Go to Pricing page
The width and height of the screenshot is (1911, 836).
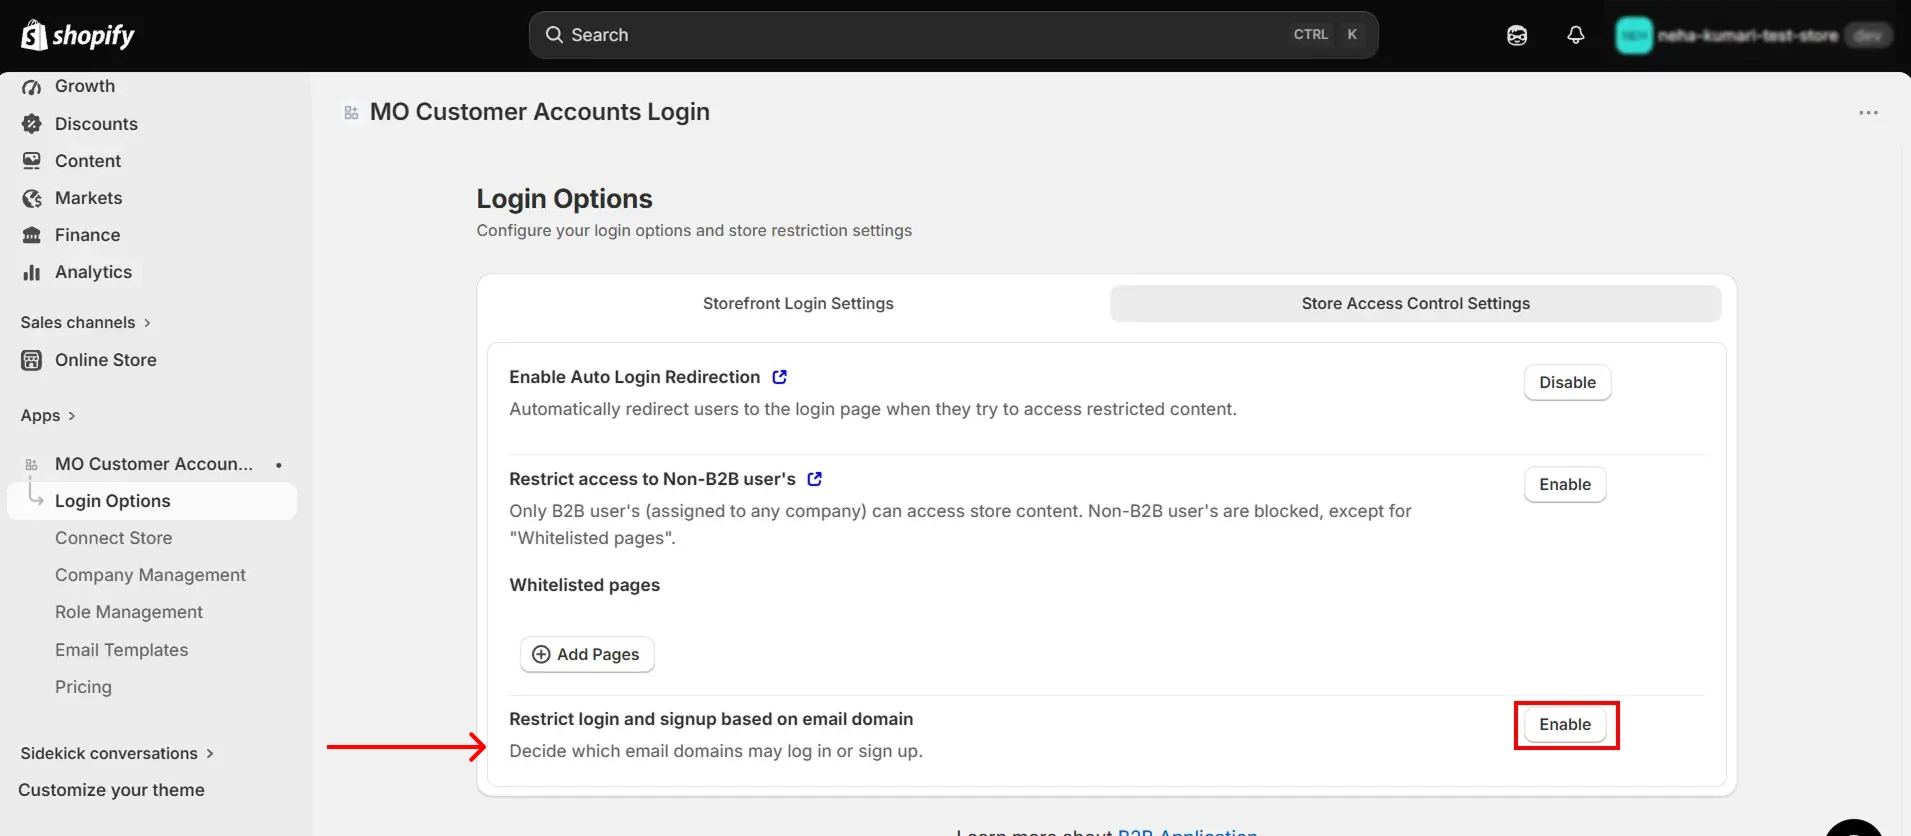click(83, 687)
